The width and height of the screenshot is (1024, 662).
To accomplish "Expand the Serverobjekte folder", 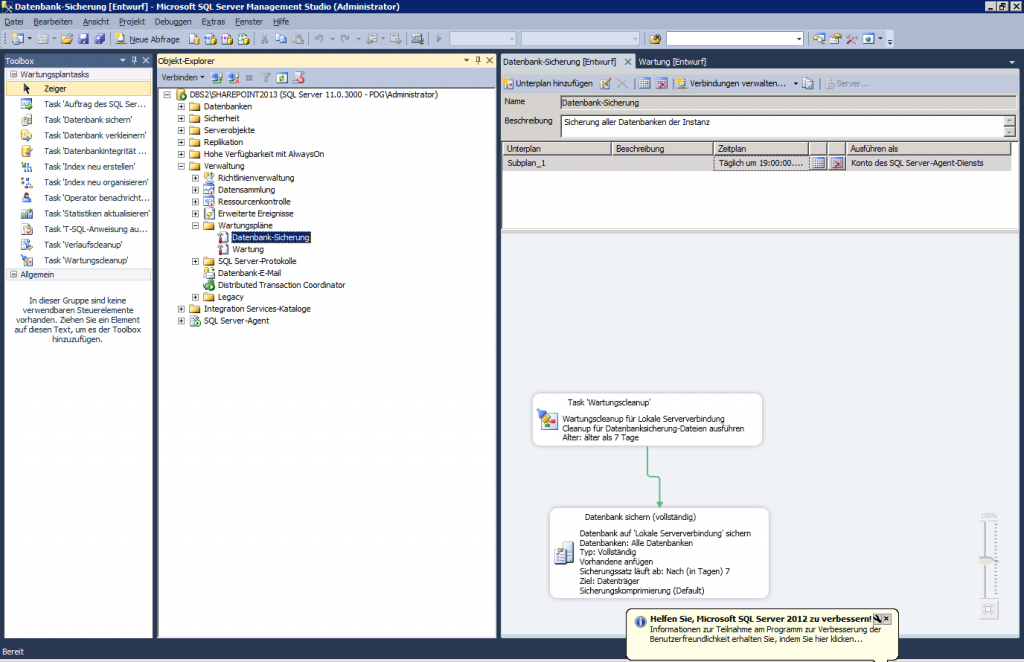I will click(x=181, y=130).
